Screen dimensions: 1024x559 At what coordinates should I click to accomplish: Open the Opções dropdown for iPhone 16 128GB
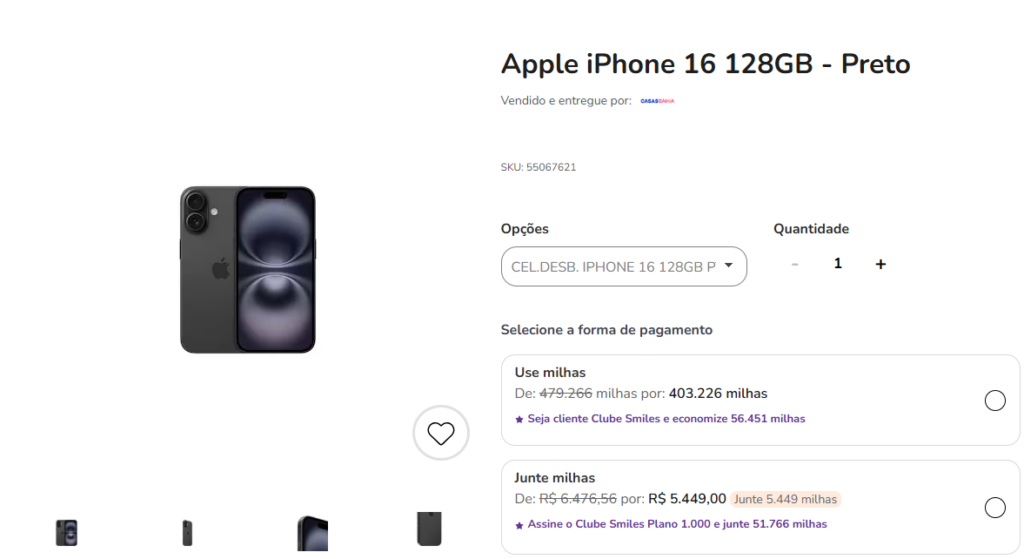pos(612,266)
